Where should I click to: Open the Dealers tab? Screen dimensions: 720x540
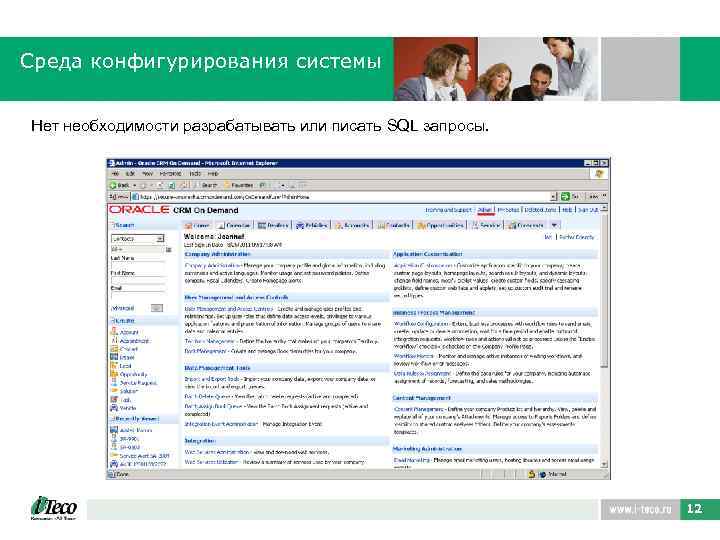point(273,225)
